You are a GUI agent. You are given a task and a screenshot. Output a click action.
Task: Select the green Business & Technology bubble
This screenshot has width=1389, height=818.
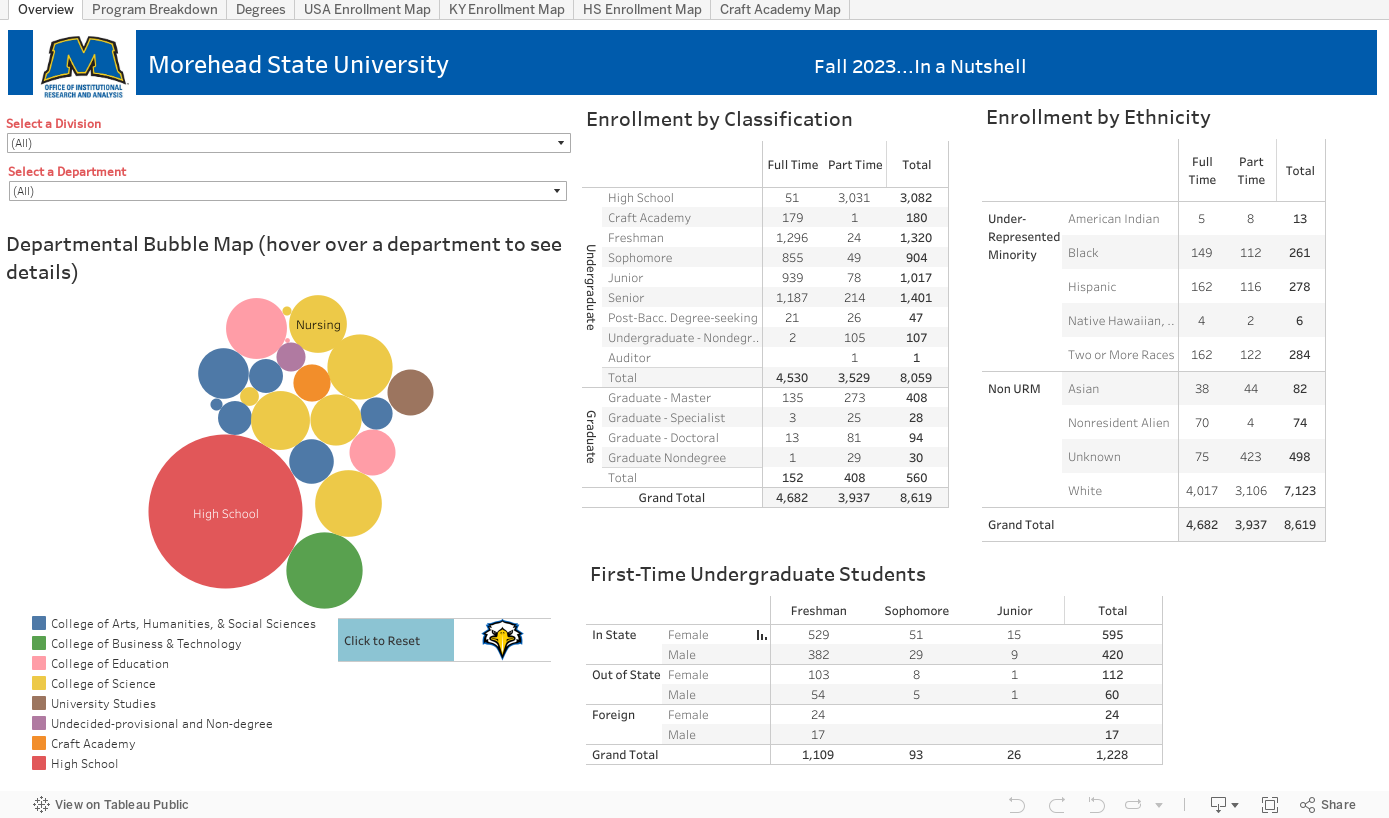[x=324, y=570]
